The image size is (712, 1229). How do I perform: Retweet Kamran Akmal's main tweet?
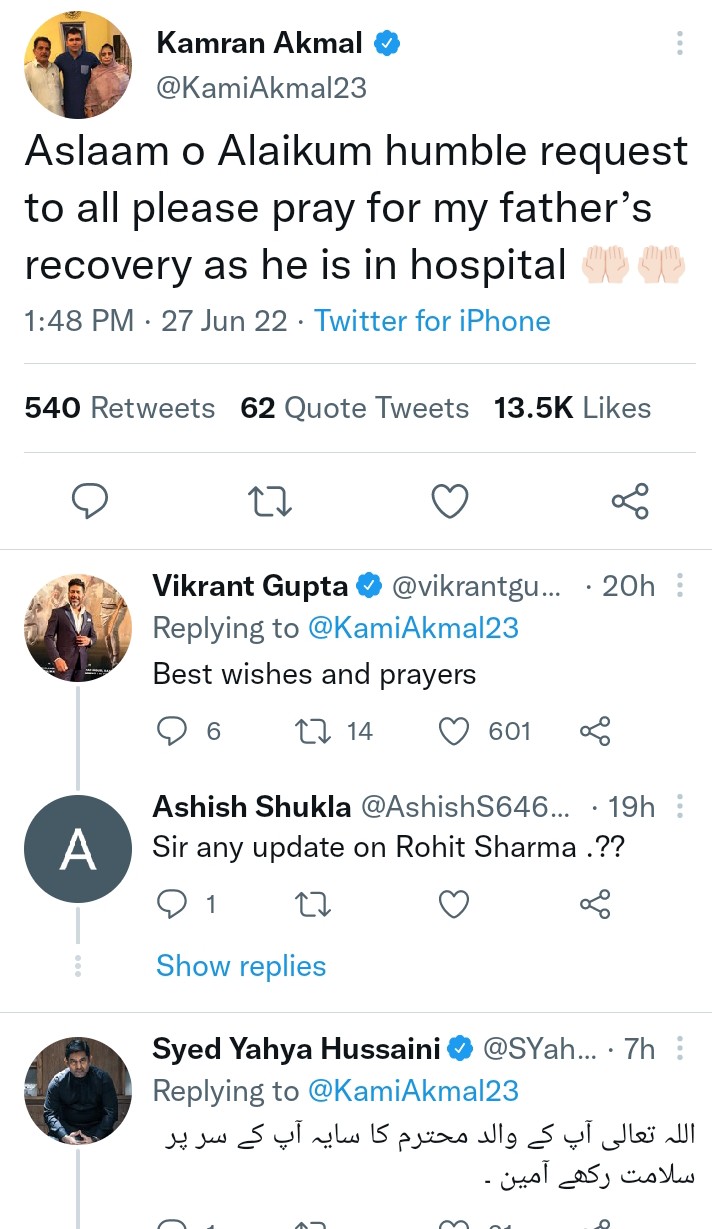[x=270, y=500]
